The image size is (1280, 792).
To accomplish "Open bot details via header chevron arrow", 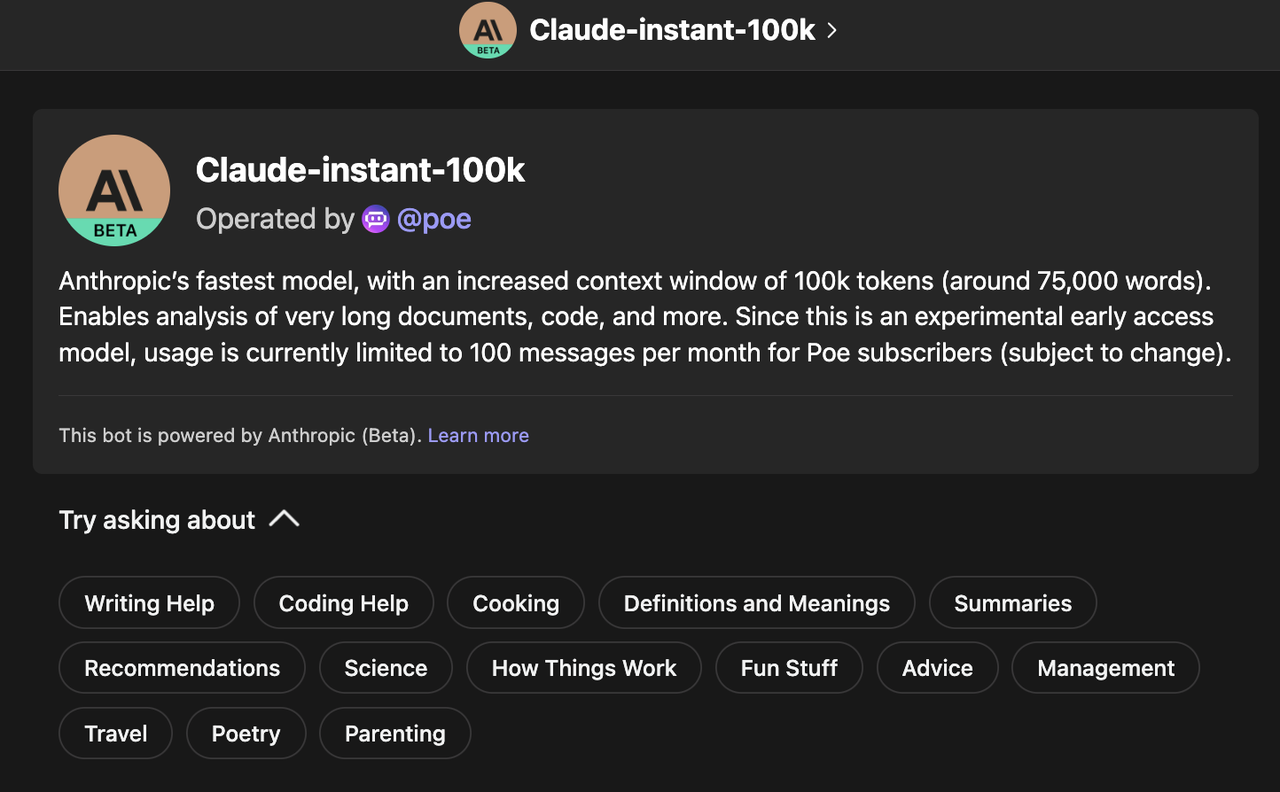I will (x=832, y=30).
